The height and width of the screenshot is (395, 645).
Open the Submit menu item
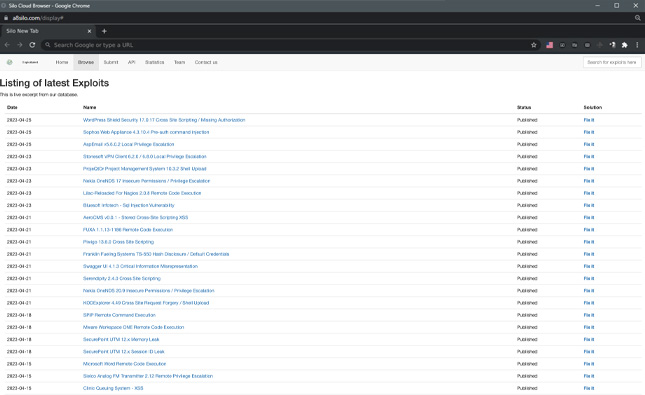click(x=111, y=62)
